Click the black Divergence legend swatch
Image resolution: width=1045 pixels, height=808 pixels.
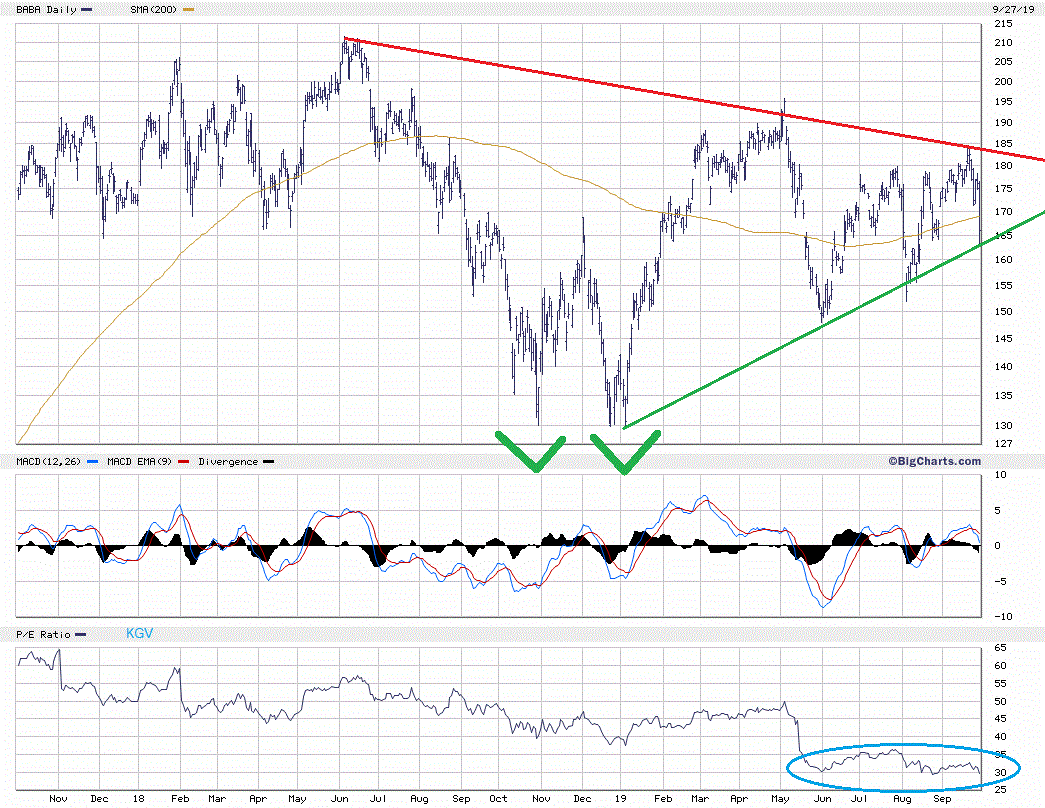tap(268, 462)
